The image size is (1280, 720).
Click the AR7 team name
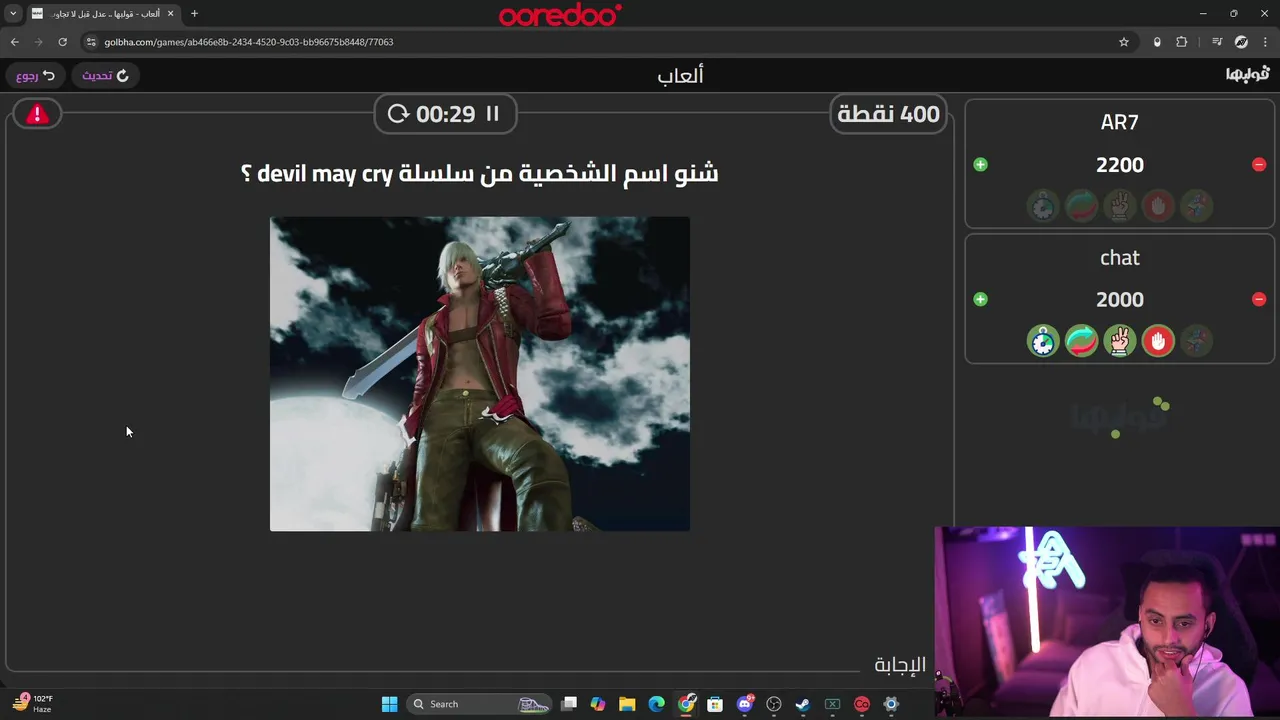[1120, 122]
